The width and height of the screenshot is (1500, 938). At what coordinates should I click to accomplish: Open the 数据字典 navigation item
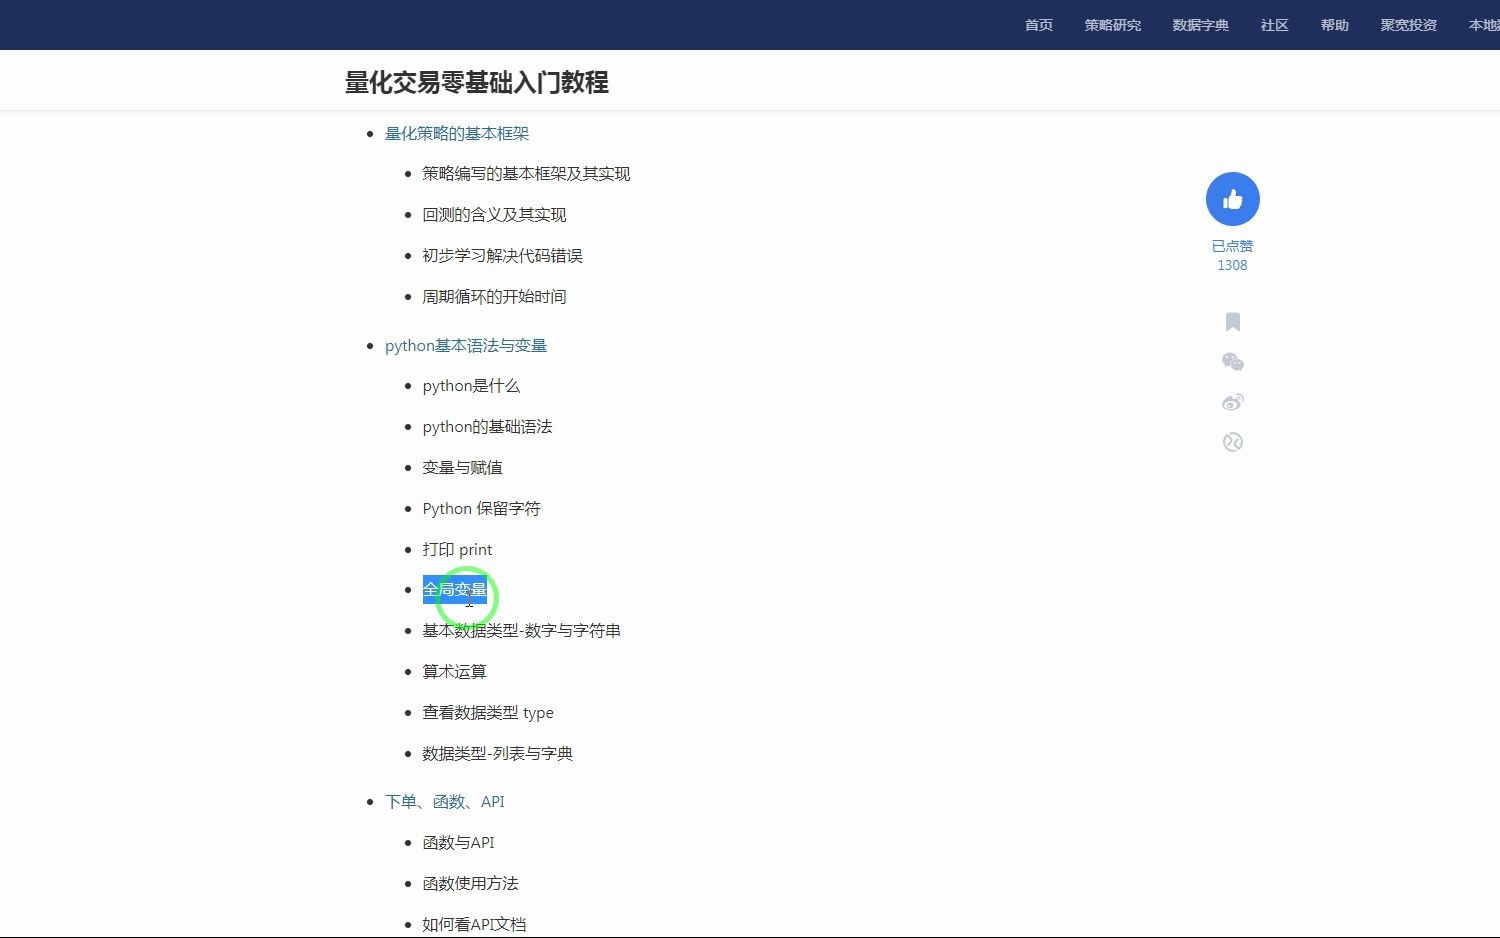pos(1201,25)
